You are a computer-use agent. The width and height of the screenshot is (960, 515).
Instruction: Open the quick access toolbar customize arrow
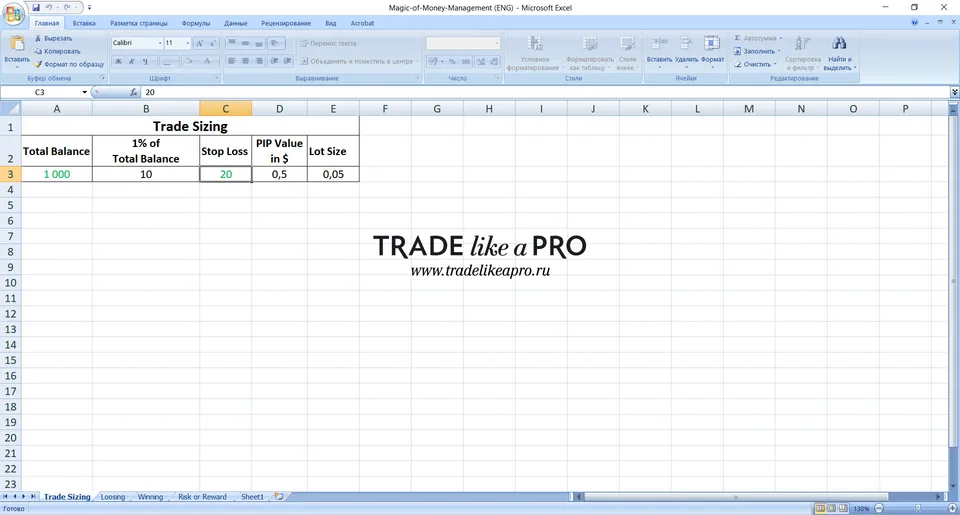pos(89,8)
